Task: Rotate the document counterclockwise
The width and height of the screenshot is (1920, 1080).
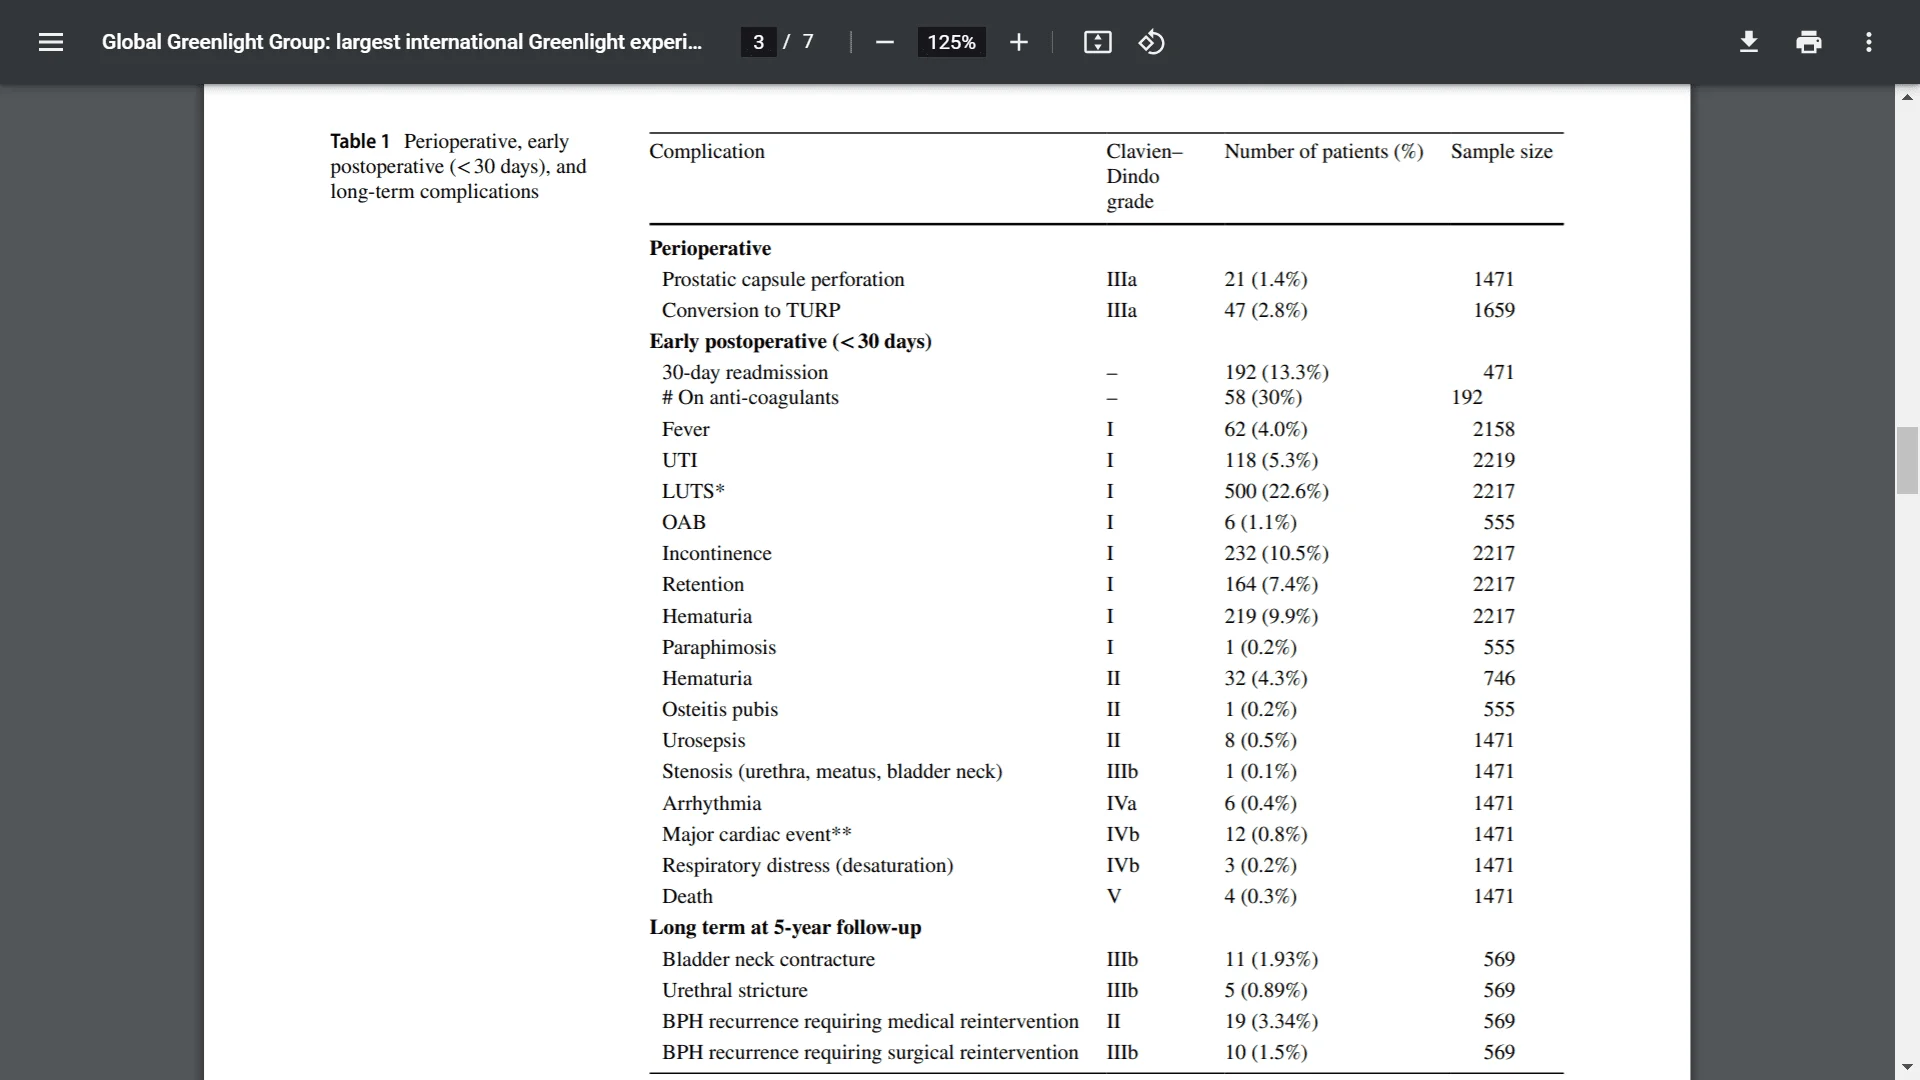Action: [1151, 42]
